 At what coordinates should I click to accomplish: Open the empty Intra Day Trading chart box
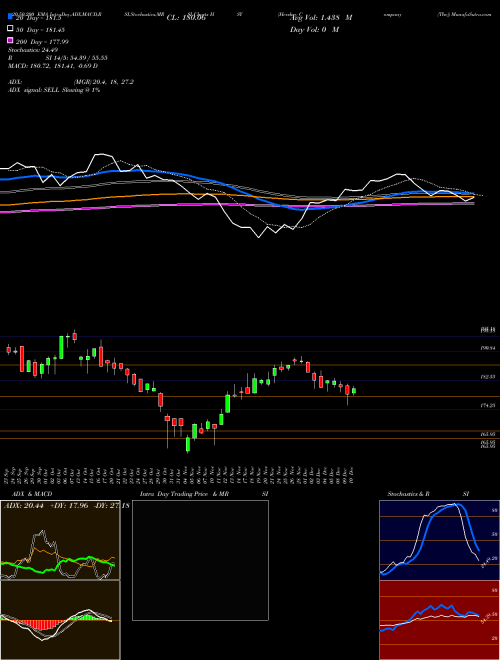200,560
